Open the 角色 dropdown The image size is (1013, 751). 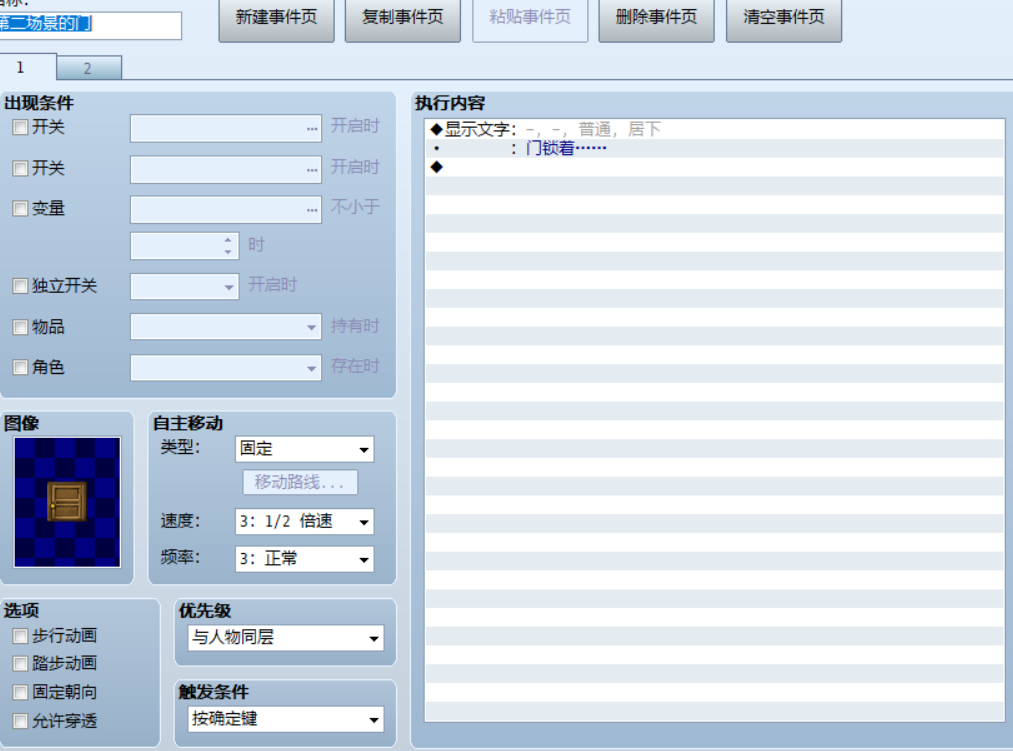click(x=225, y=368)
